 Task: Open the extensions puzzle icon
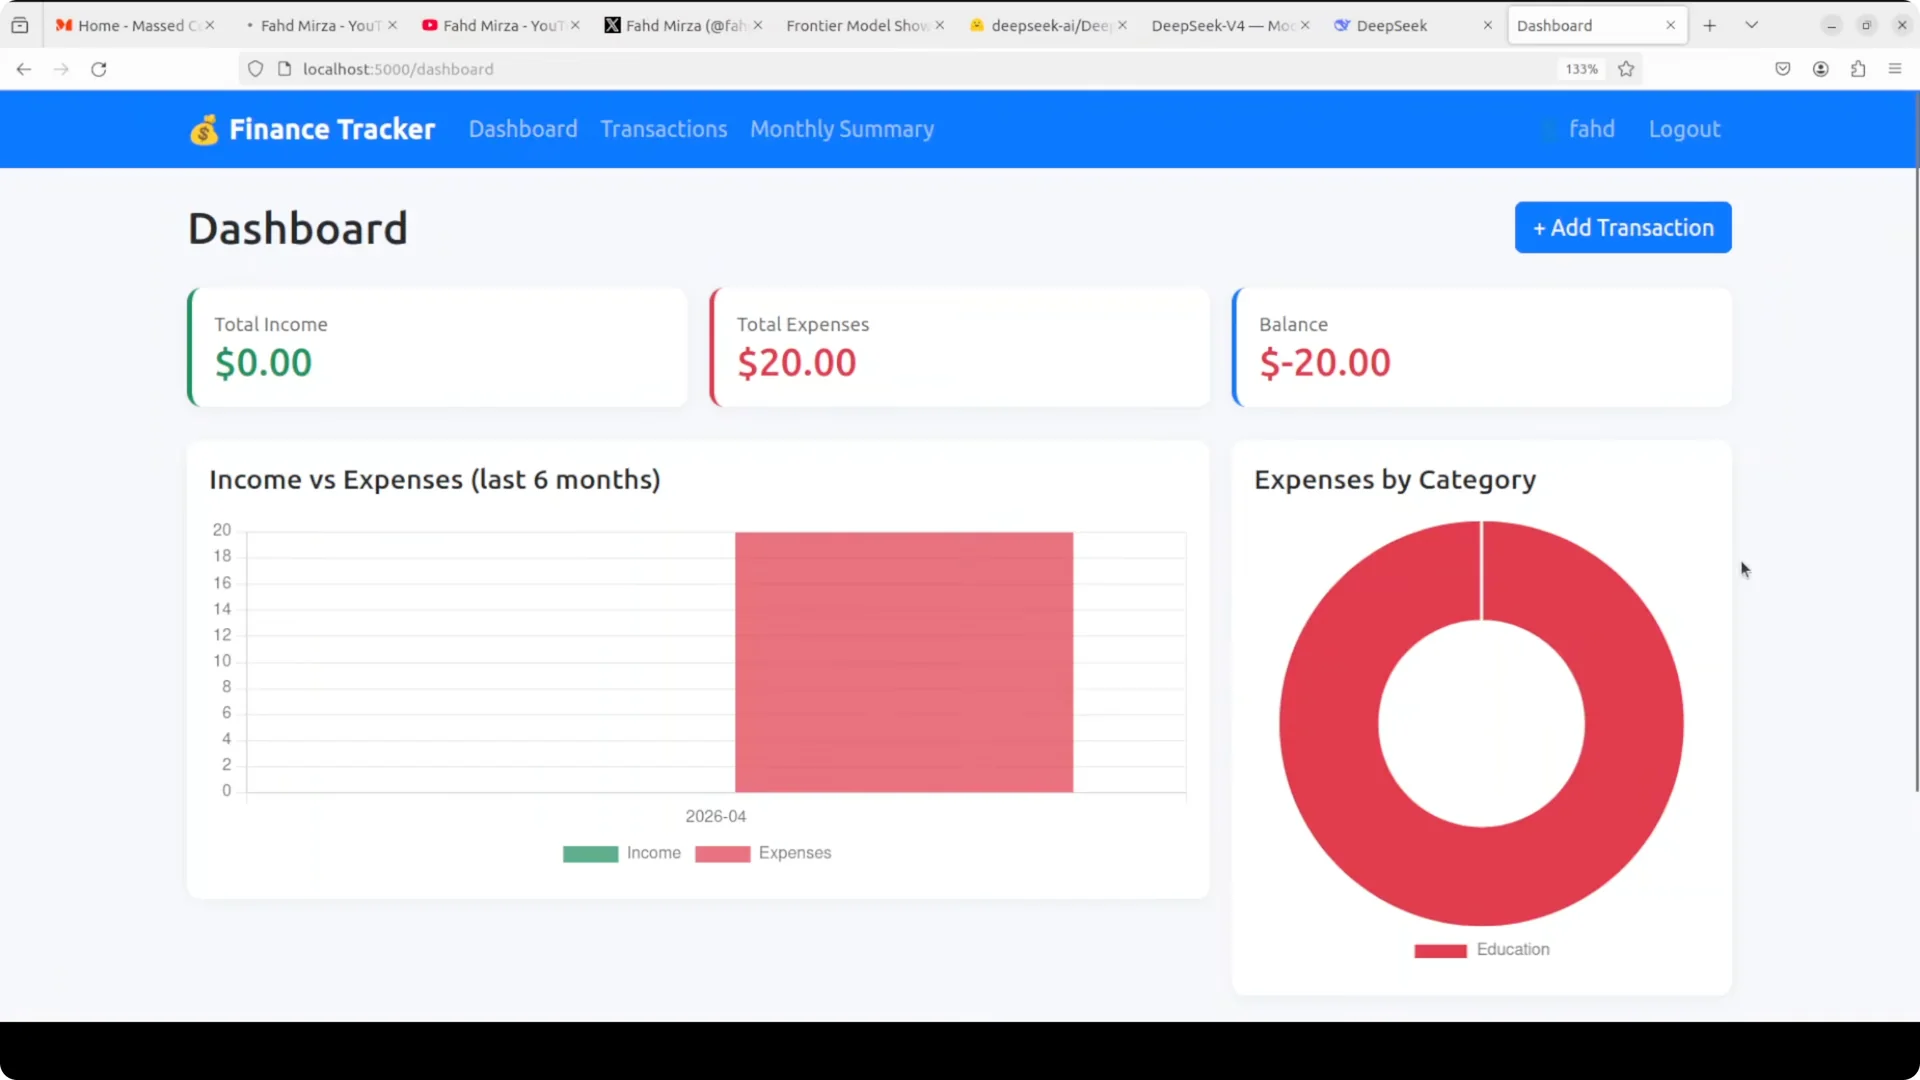(x=1858, y=69)
